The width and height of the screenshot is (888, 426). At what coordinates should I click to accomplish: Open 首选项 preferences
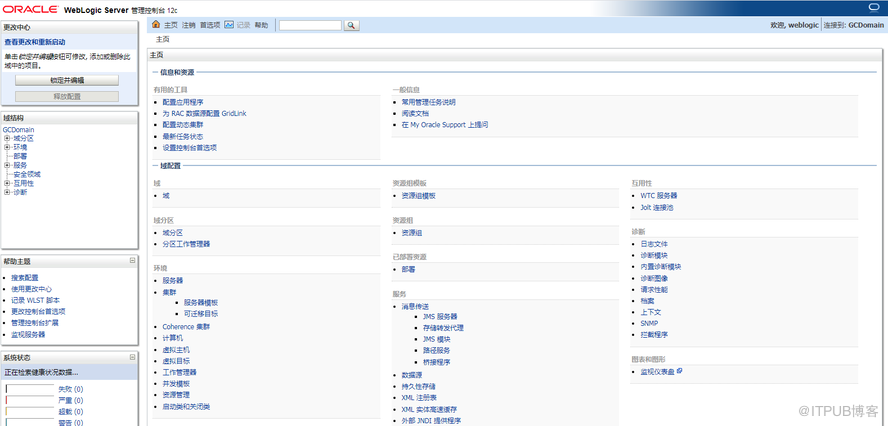[x=210, y=25]
